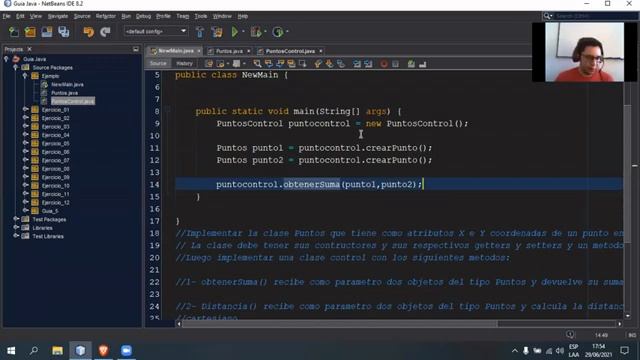Click the New File toolbar icon
The width and height of the screenshot is (640, 360).
[x=13, y=32]
